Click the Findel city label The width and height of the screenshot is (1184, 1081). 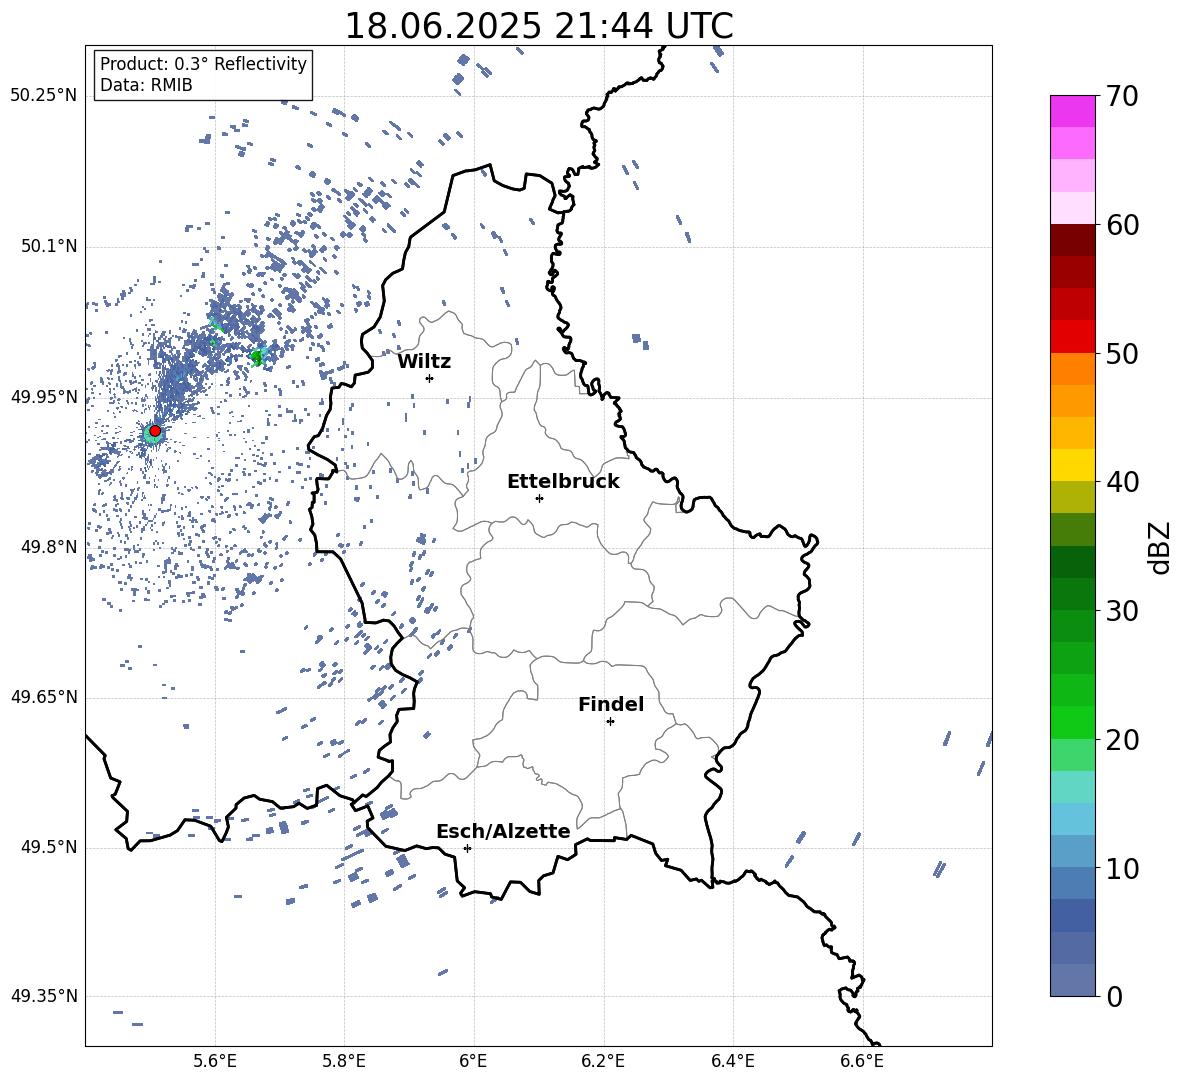611,704
